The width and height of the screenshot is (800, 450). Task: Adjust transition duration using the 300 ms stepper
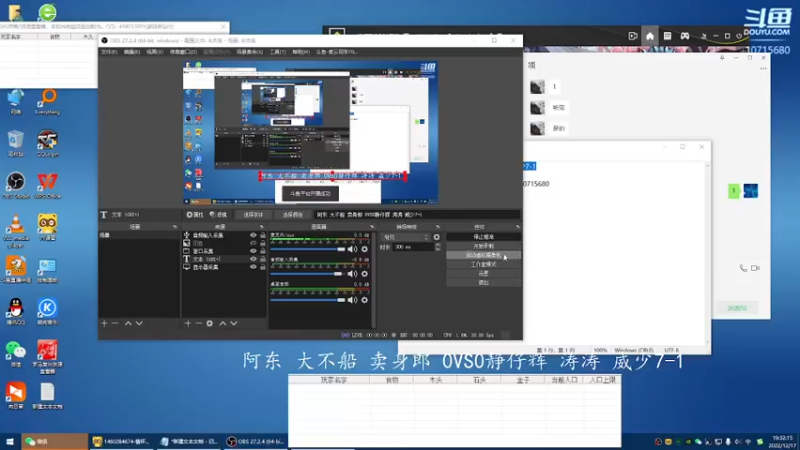[438, 247]
